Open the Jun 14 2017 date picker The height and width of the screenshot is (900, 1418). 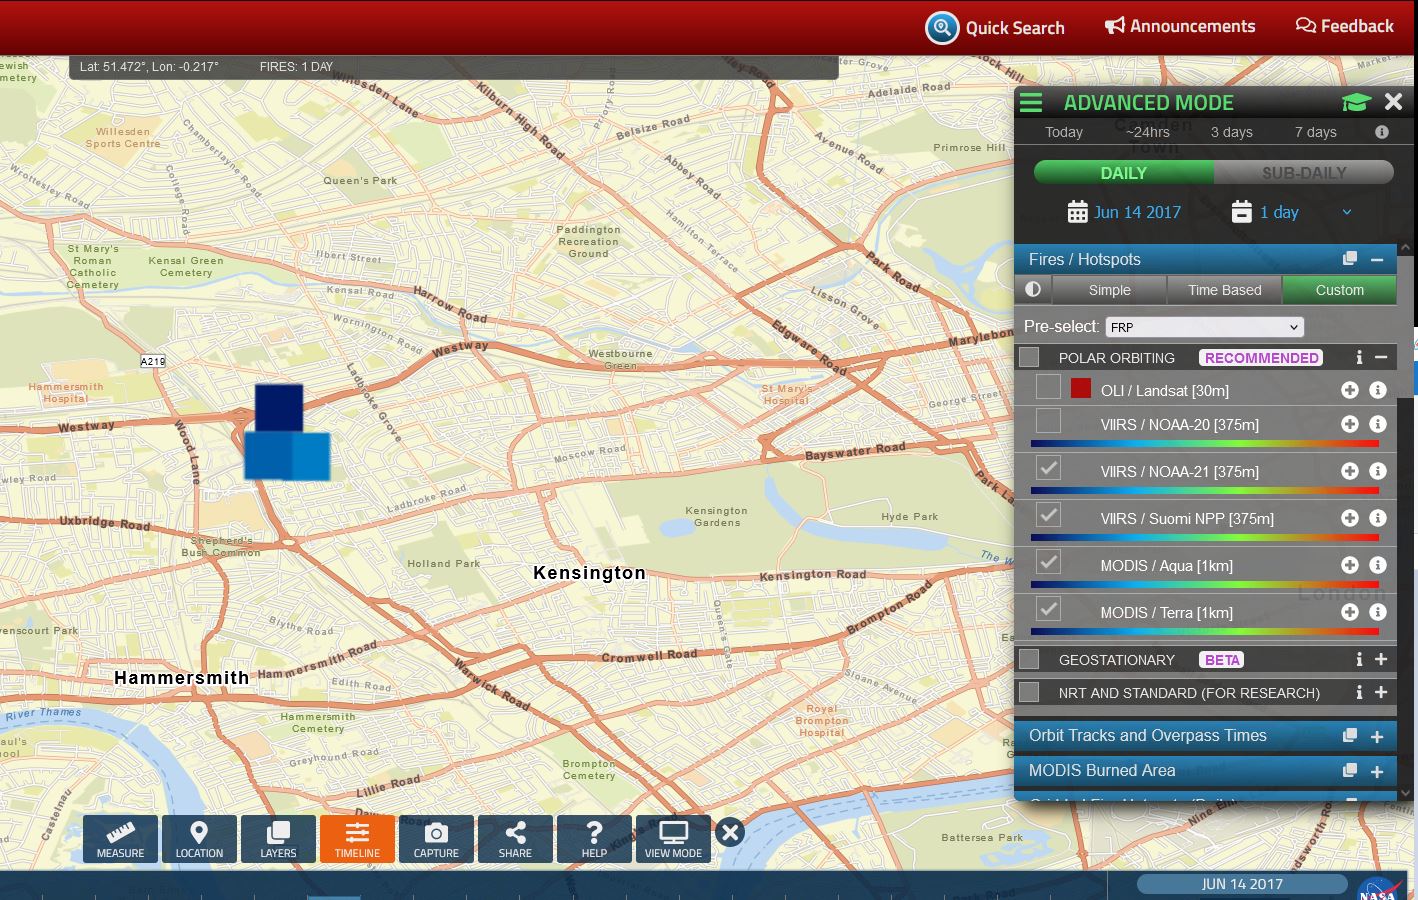click(1125, 212)
